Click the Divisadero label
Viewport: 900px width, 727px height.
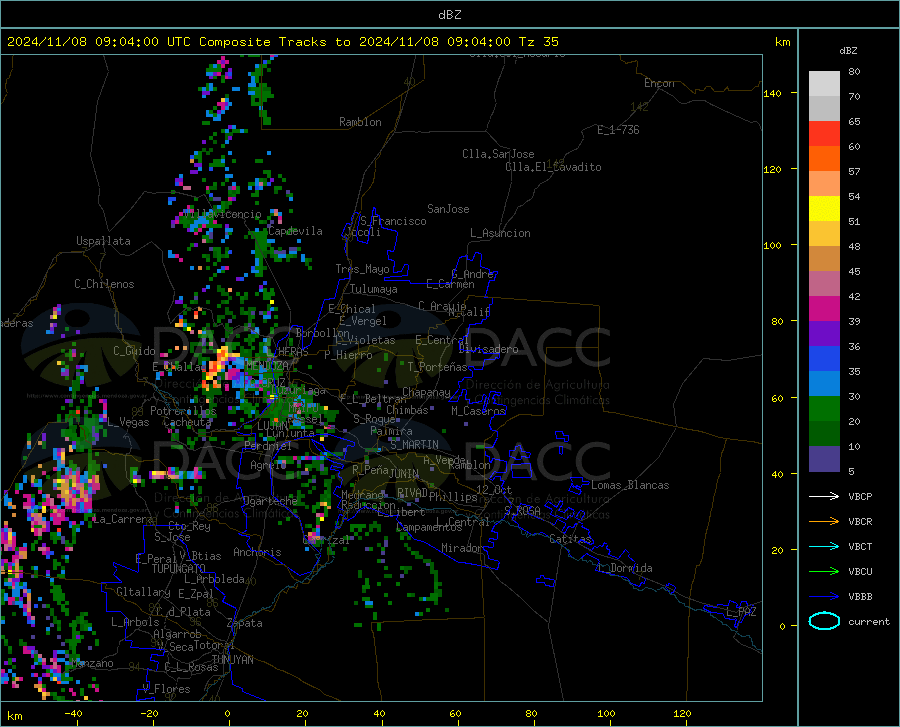pos(488,349)
